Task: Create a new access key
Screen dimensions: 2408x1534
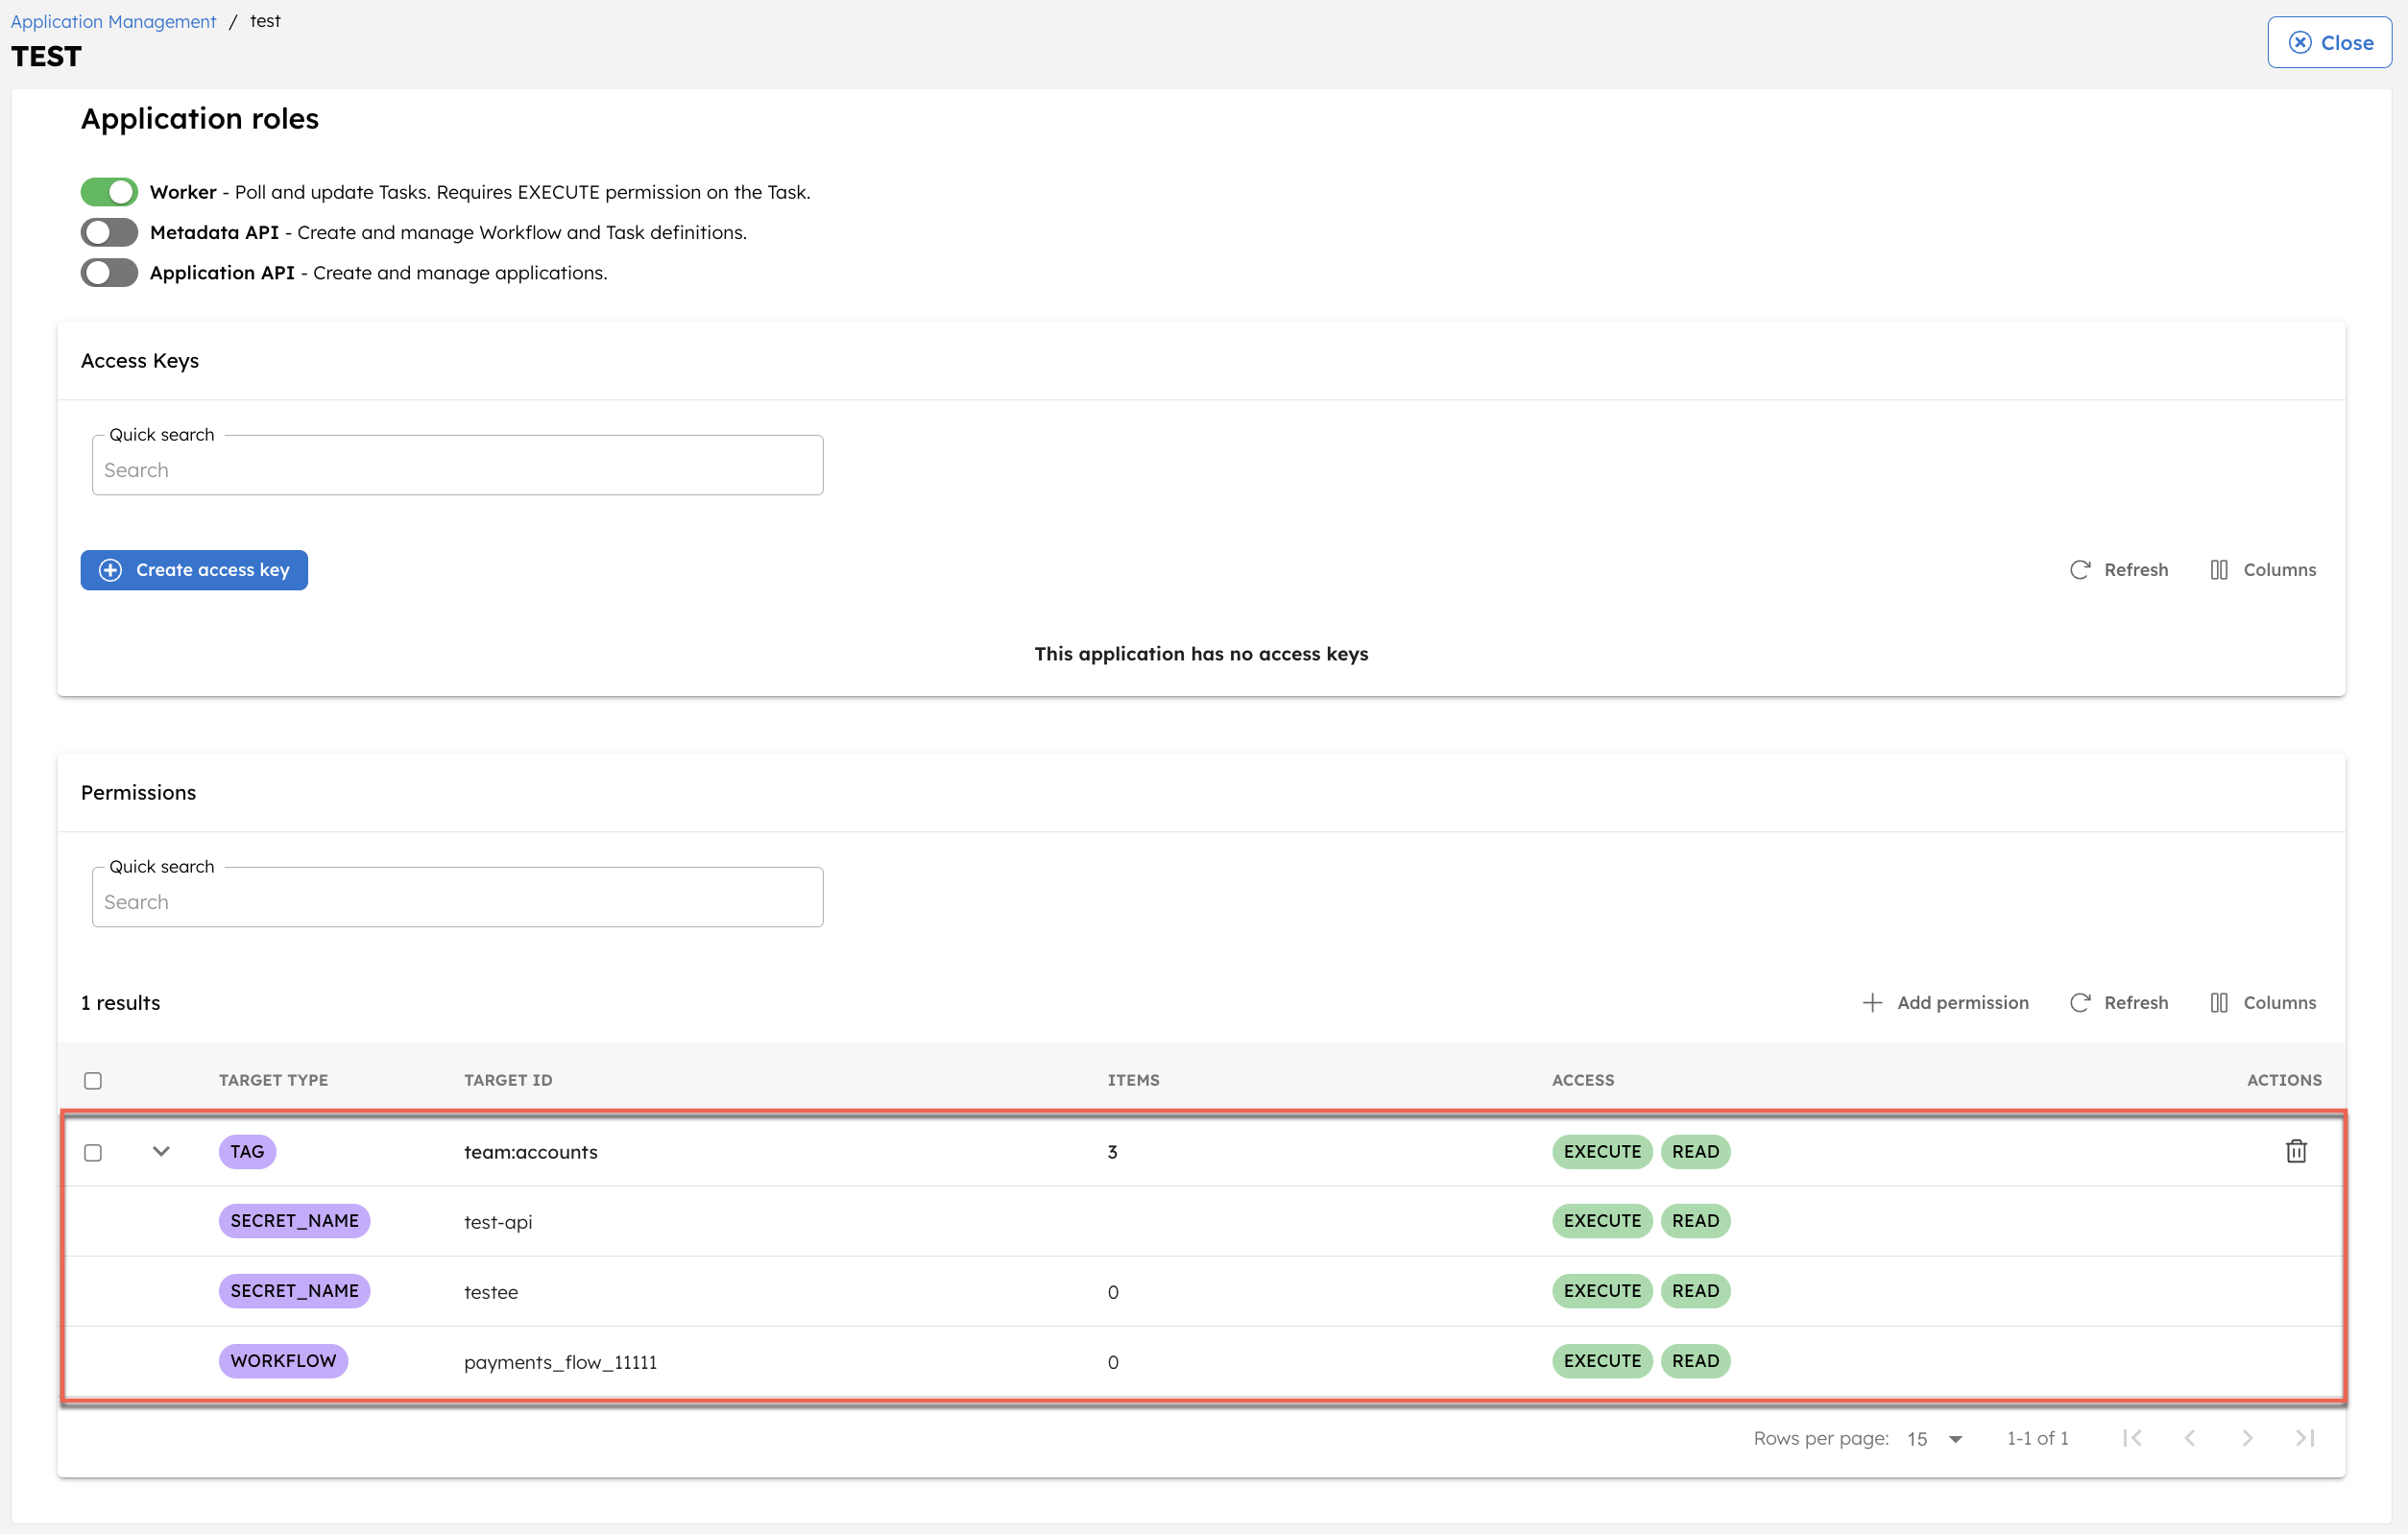Action: point(194,569)
